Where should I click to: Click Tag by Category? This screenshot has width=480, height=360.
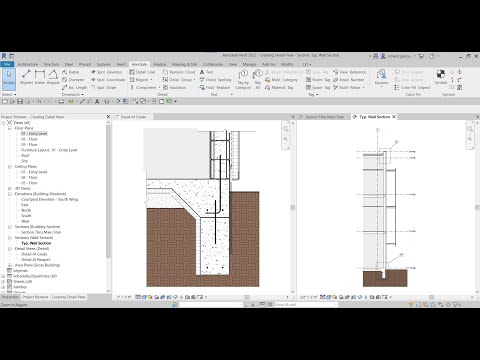(243, 79)
